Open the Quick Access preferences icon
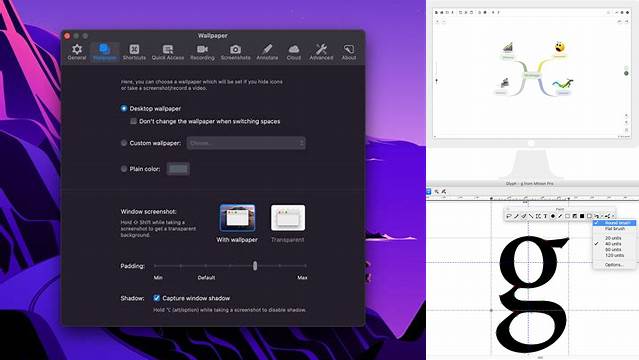 pyautogui.click(x=167, y=52)
